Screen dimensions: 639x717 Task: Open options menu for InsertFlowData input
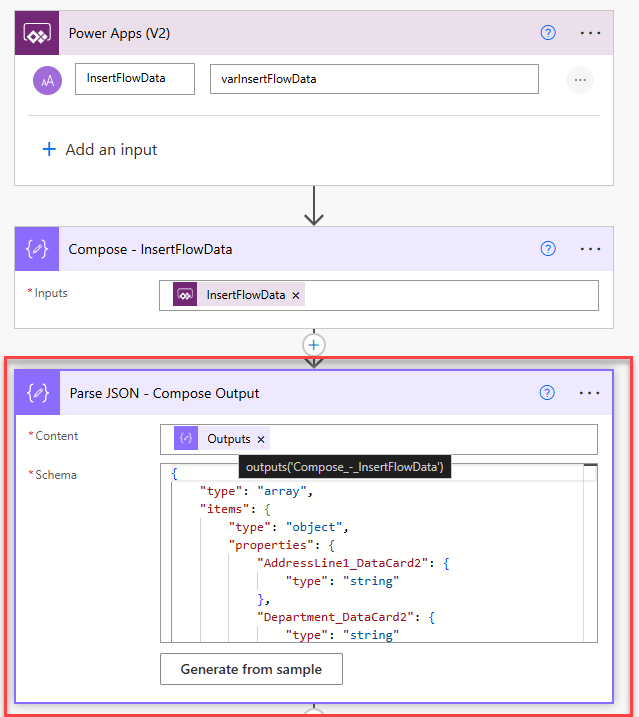(580, 80)
